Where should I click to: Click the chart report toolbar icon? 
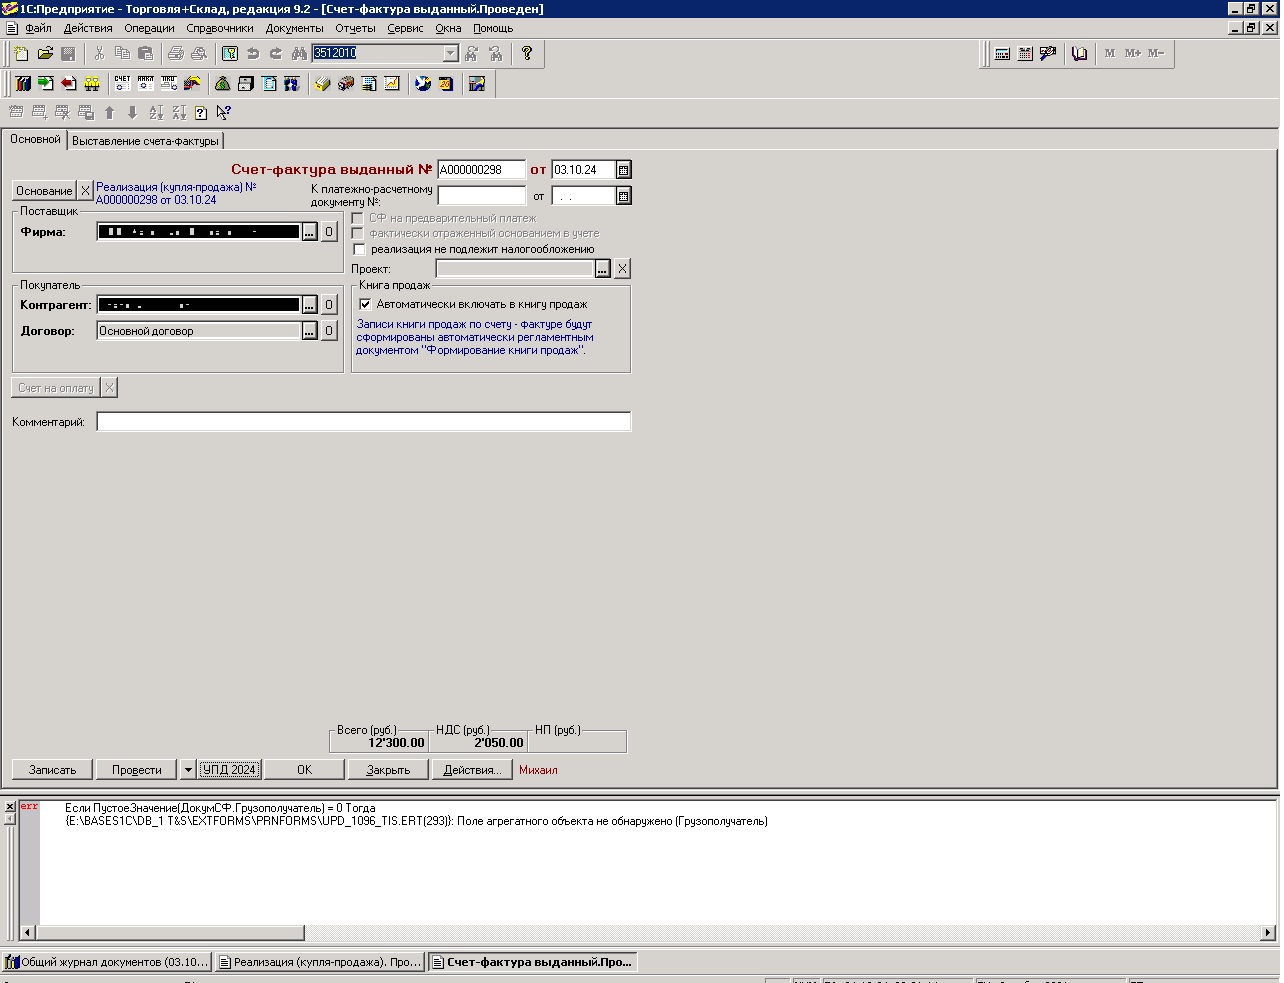pyautogui.click(x=392, y=84)
